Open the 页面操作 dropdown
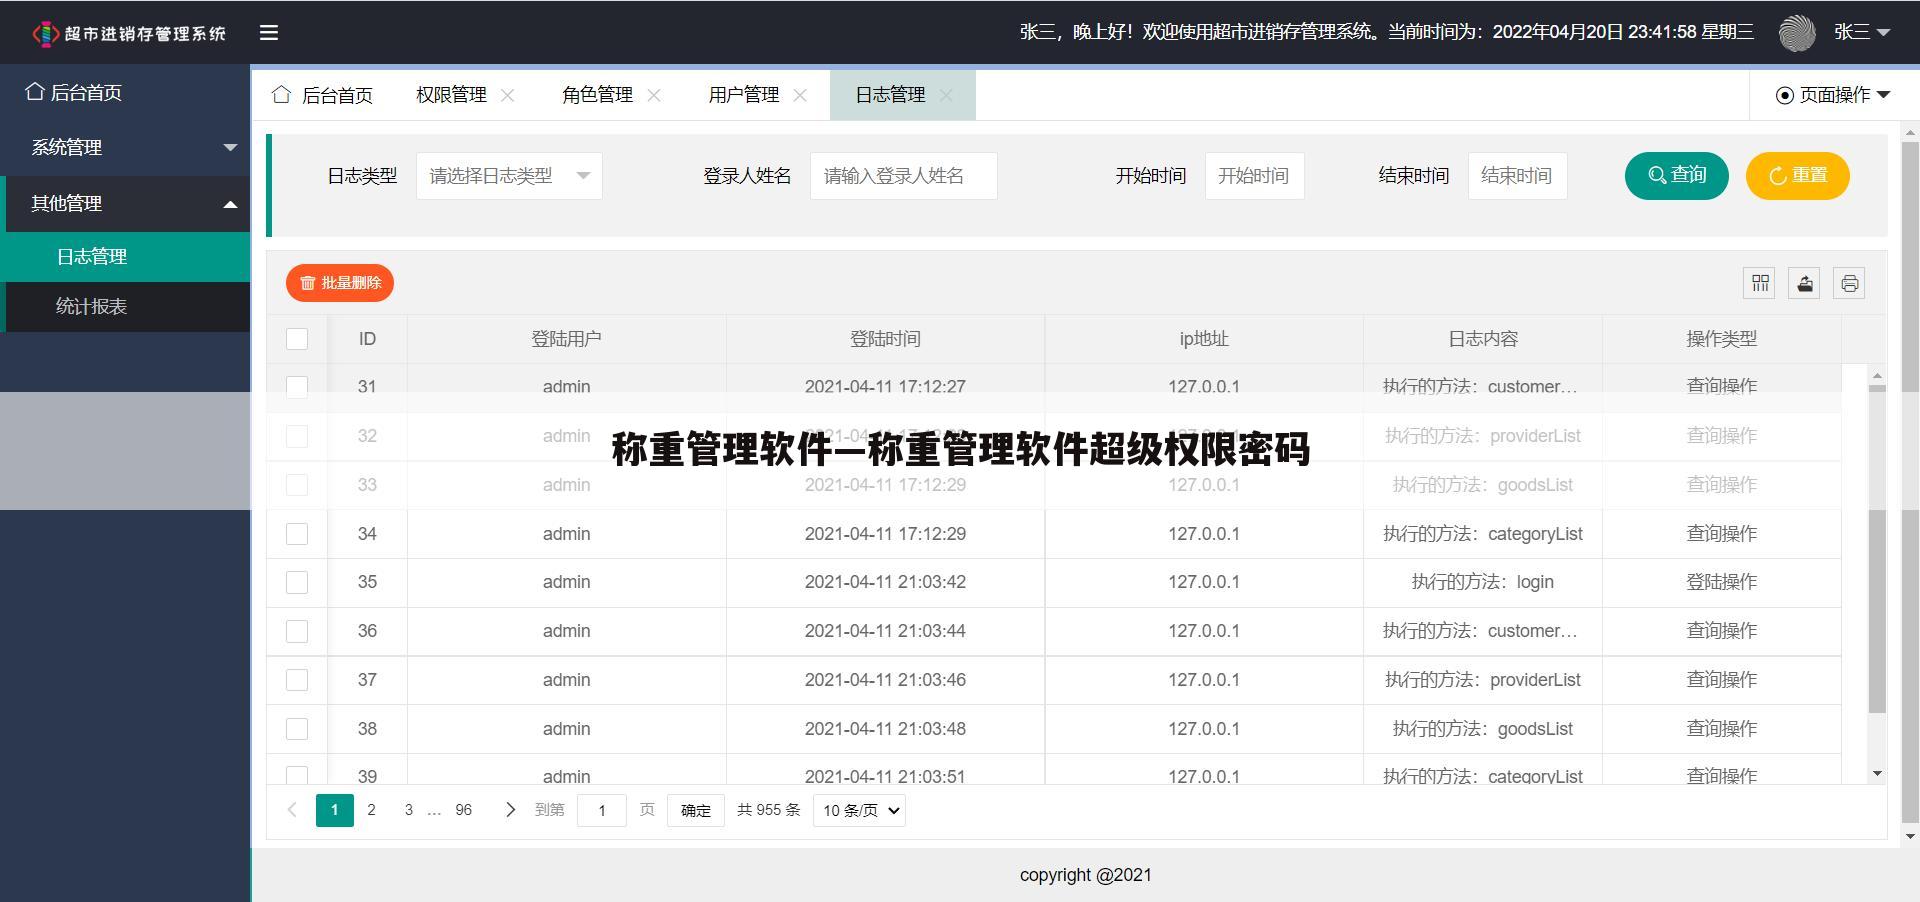1920x902 pixels. pos(1833,95)
